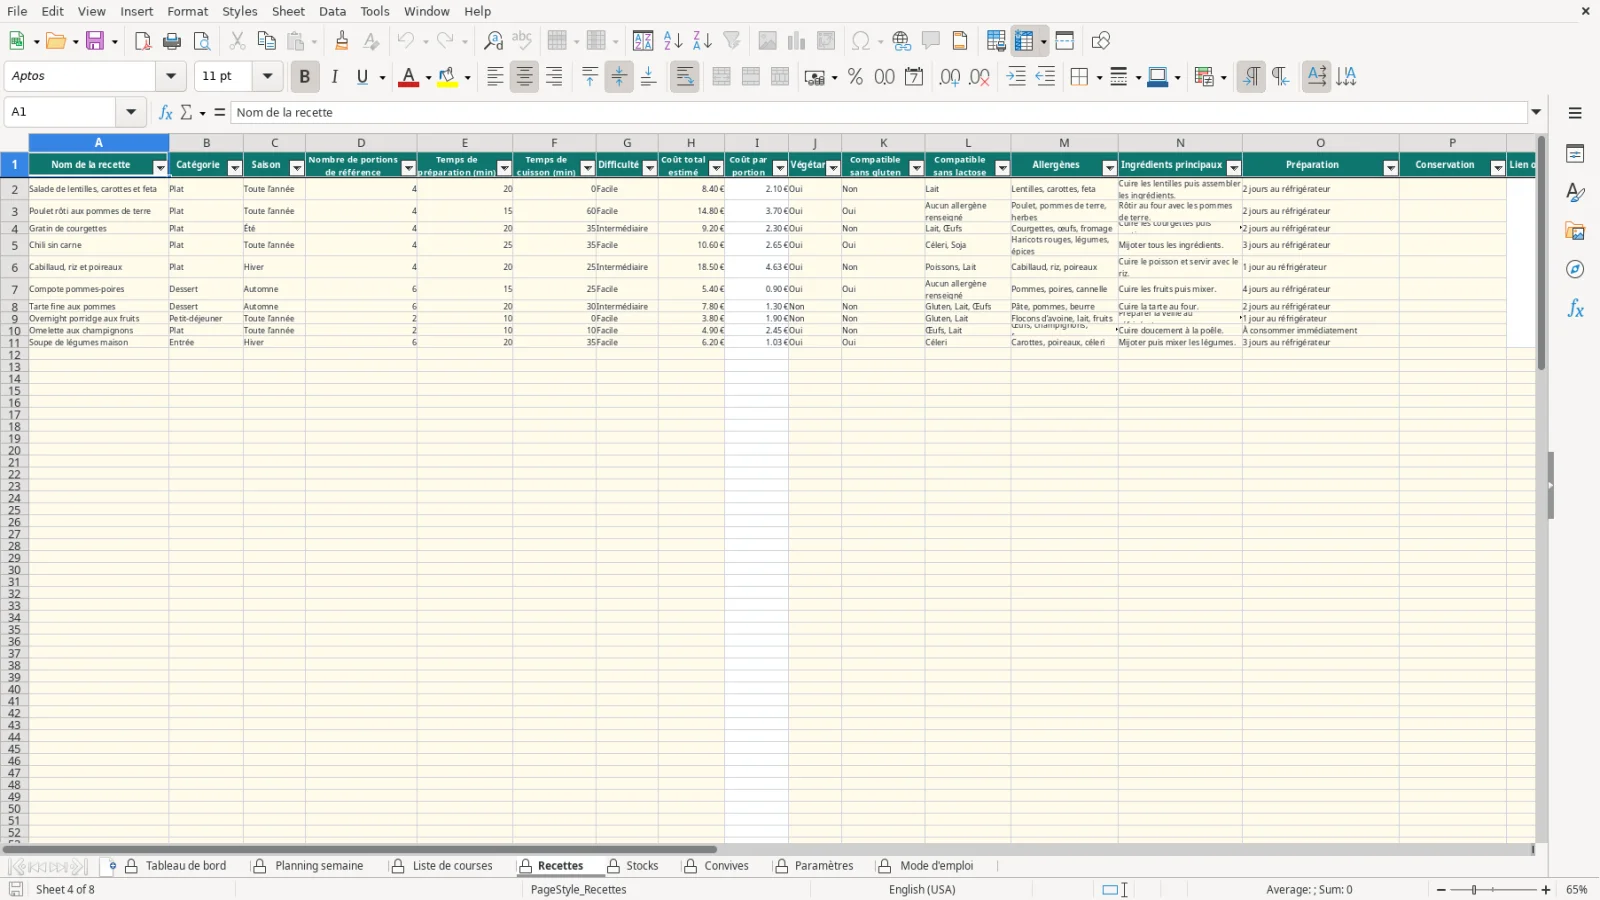The image size is (1600, 900).
Task: Increase indent icon
Action: pos(1016,77)
